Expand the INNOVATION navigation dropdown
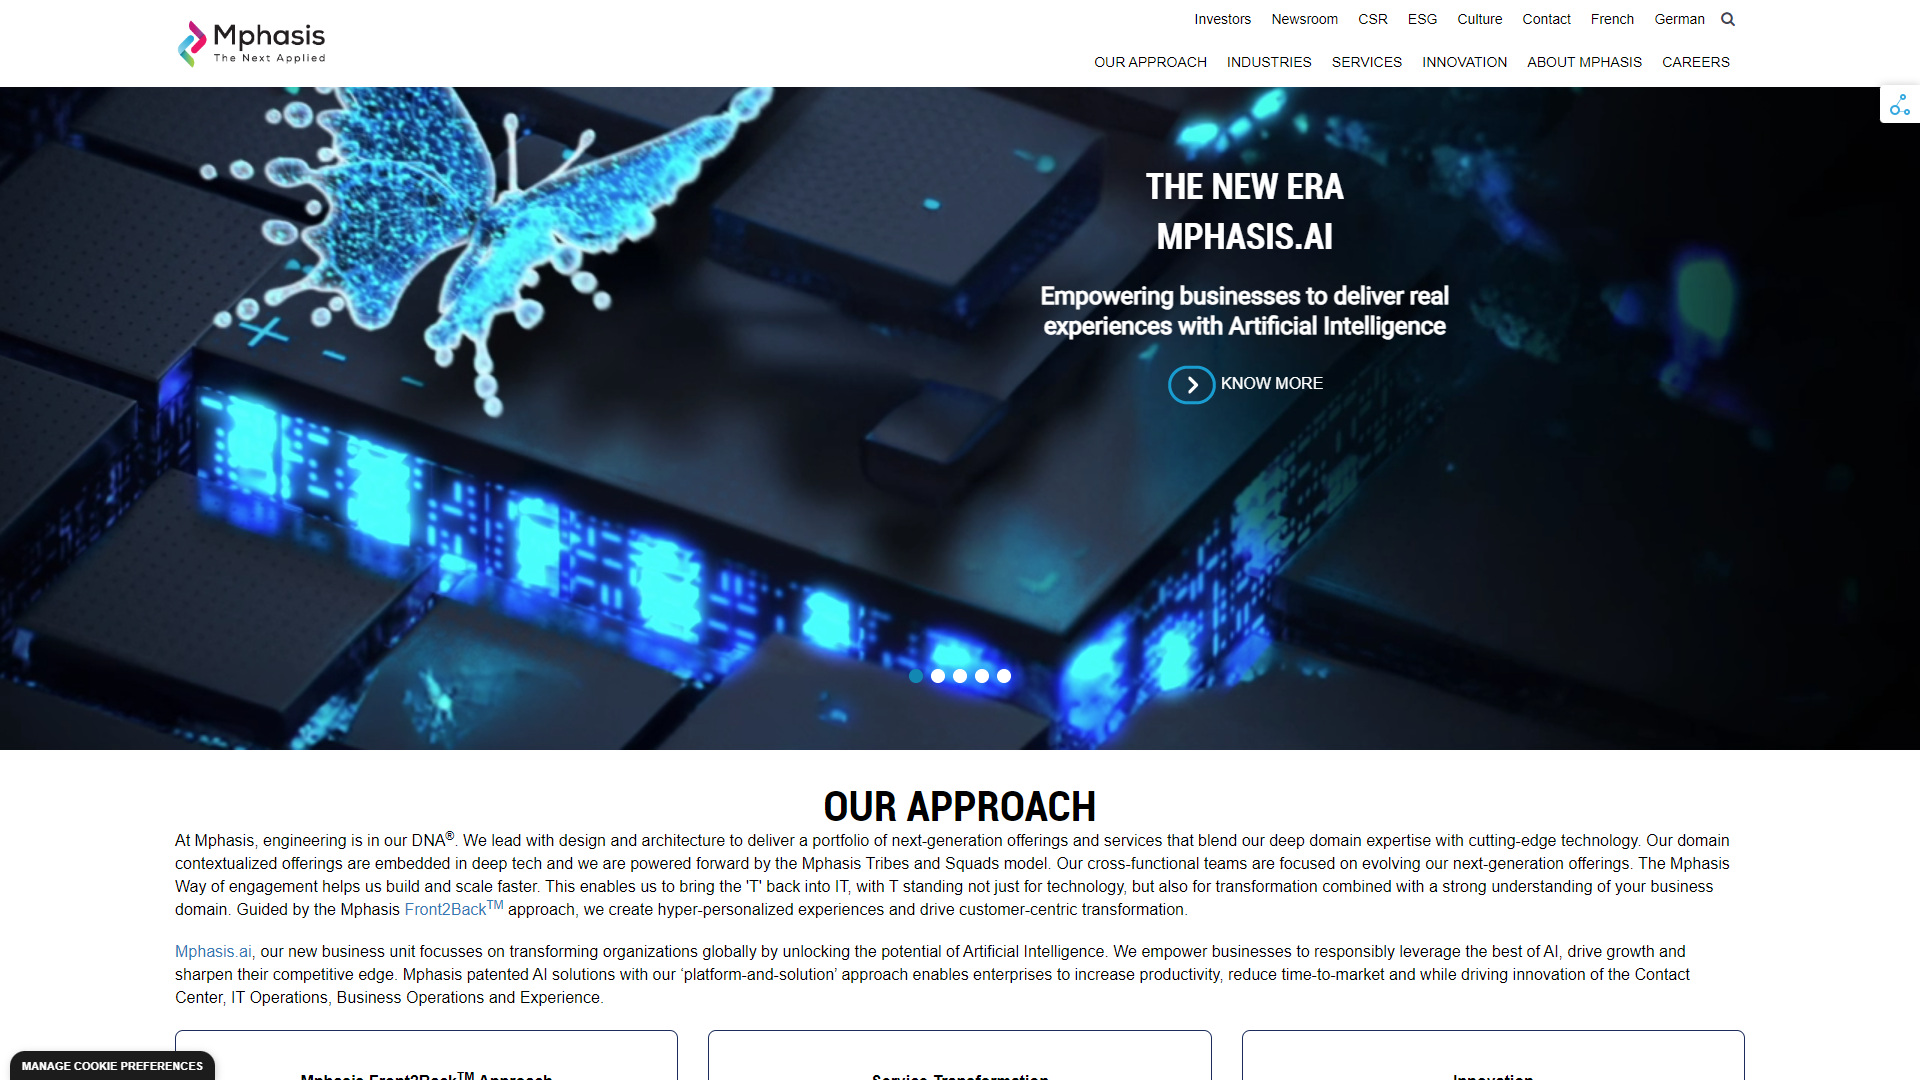The height and width of the screenshot is (1080, 1920). tap(1465, 62)
